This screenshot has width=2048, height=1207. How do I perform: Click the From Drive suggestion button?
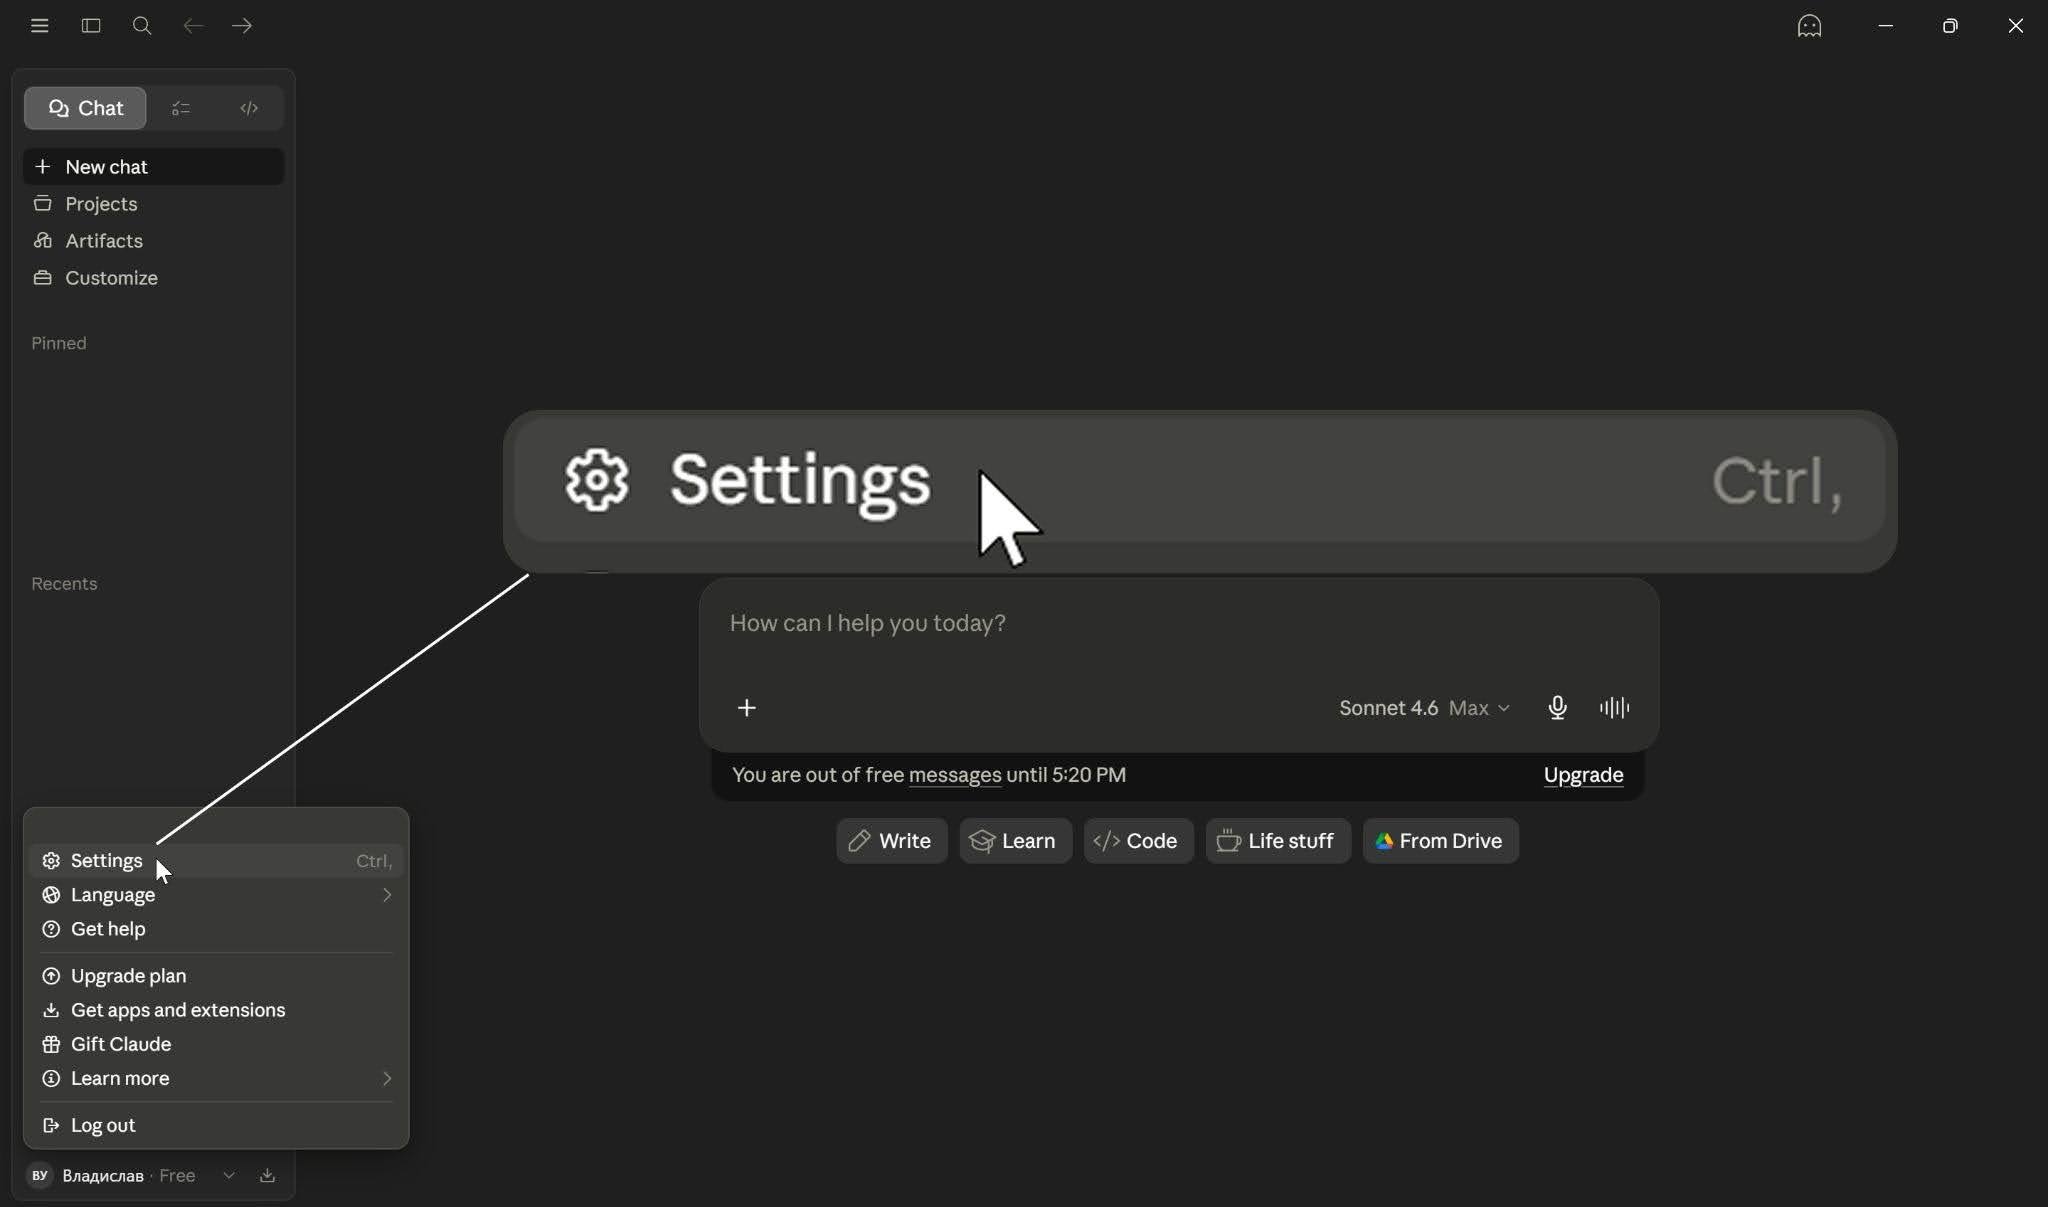1440,841
